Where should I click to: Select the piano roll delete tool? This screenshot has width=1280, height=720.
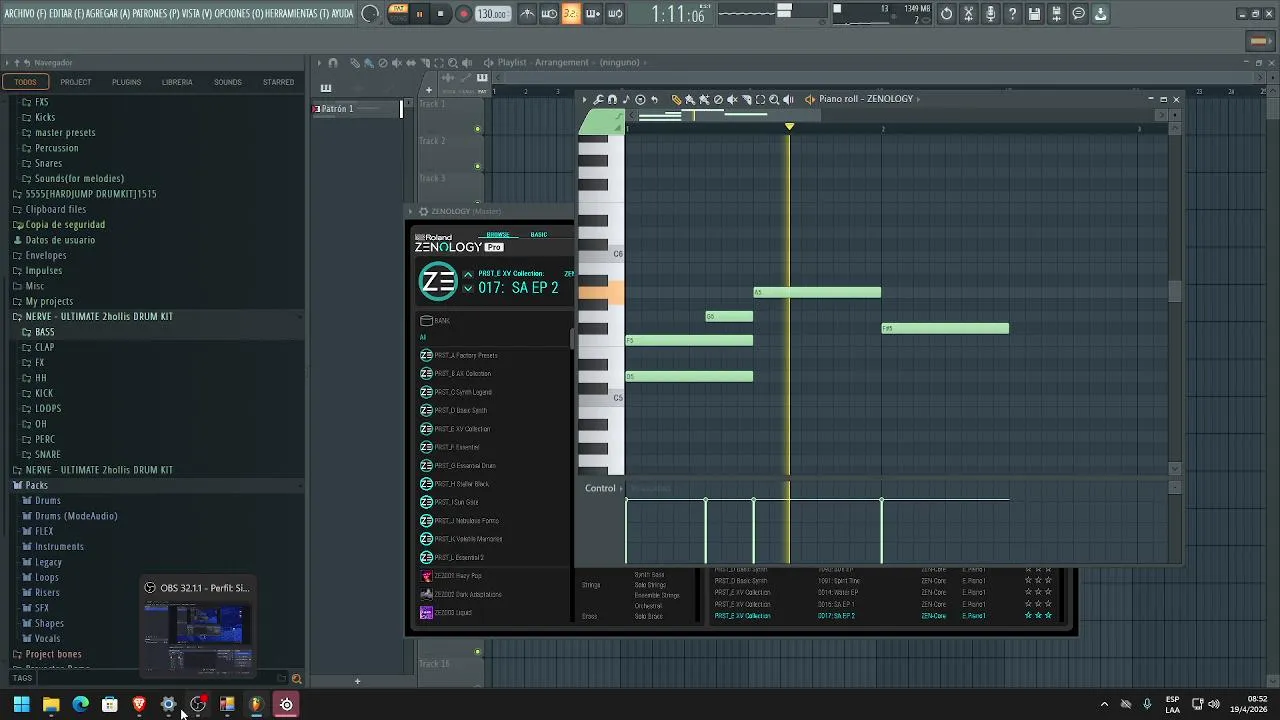click(x=718, y=99)
